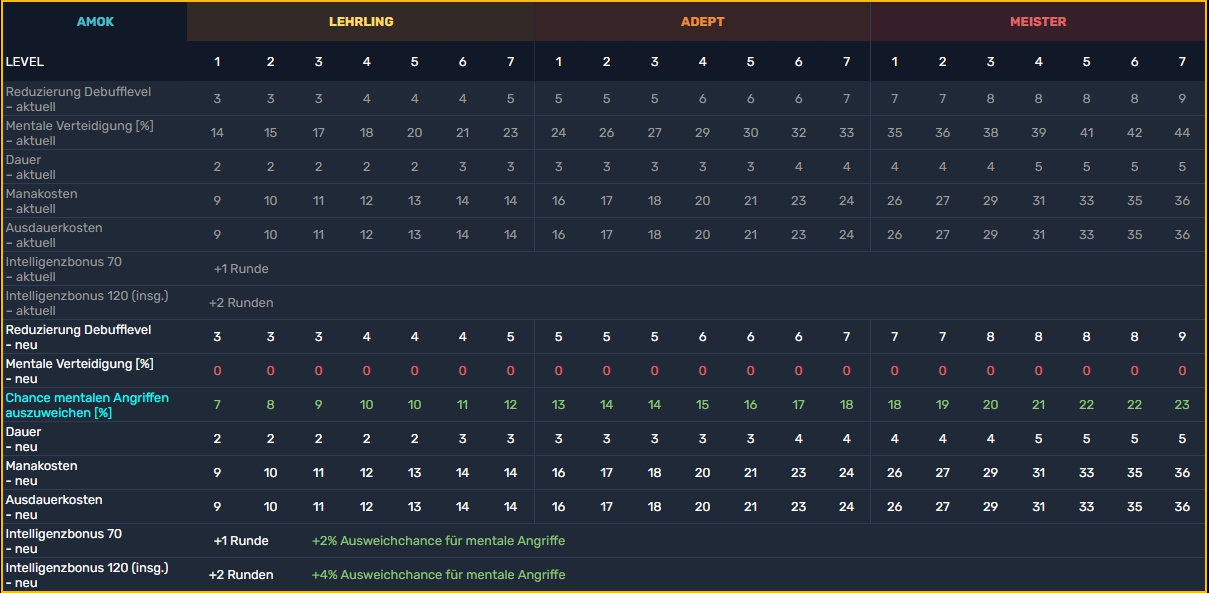Viewport: 1209px width, 593px height.
Task: Click 'Manakosten – neu' row label
Action: (x=41, y=473)
